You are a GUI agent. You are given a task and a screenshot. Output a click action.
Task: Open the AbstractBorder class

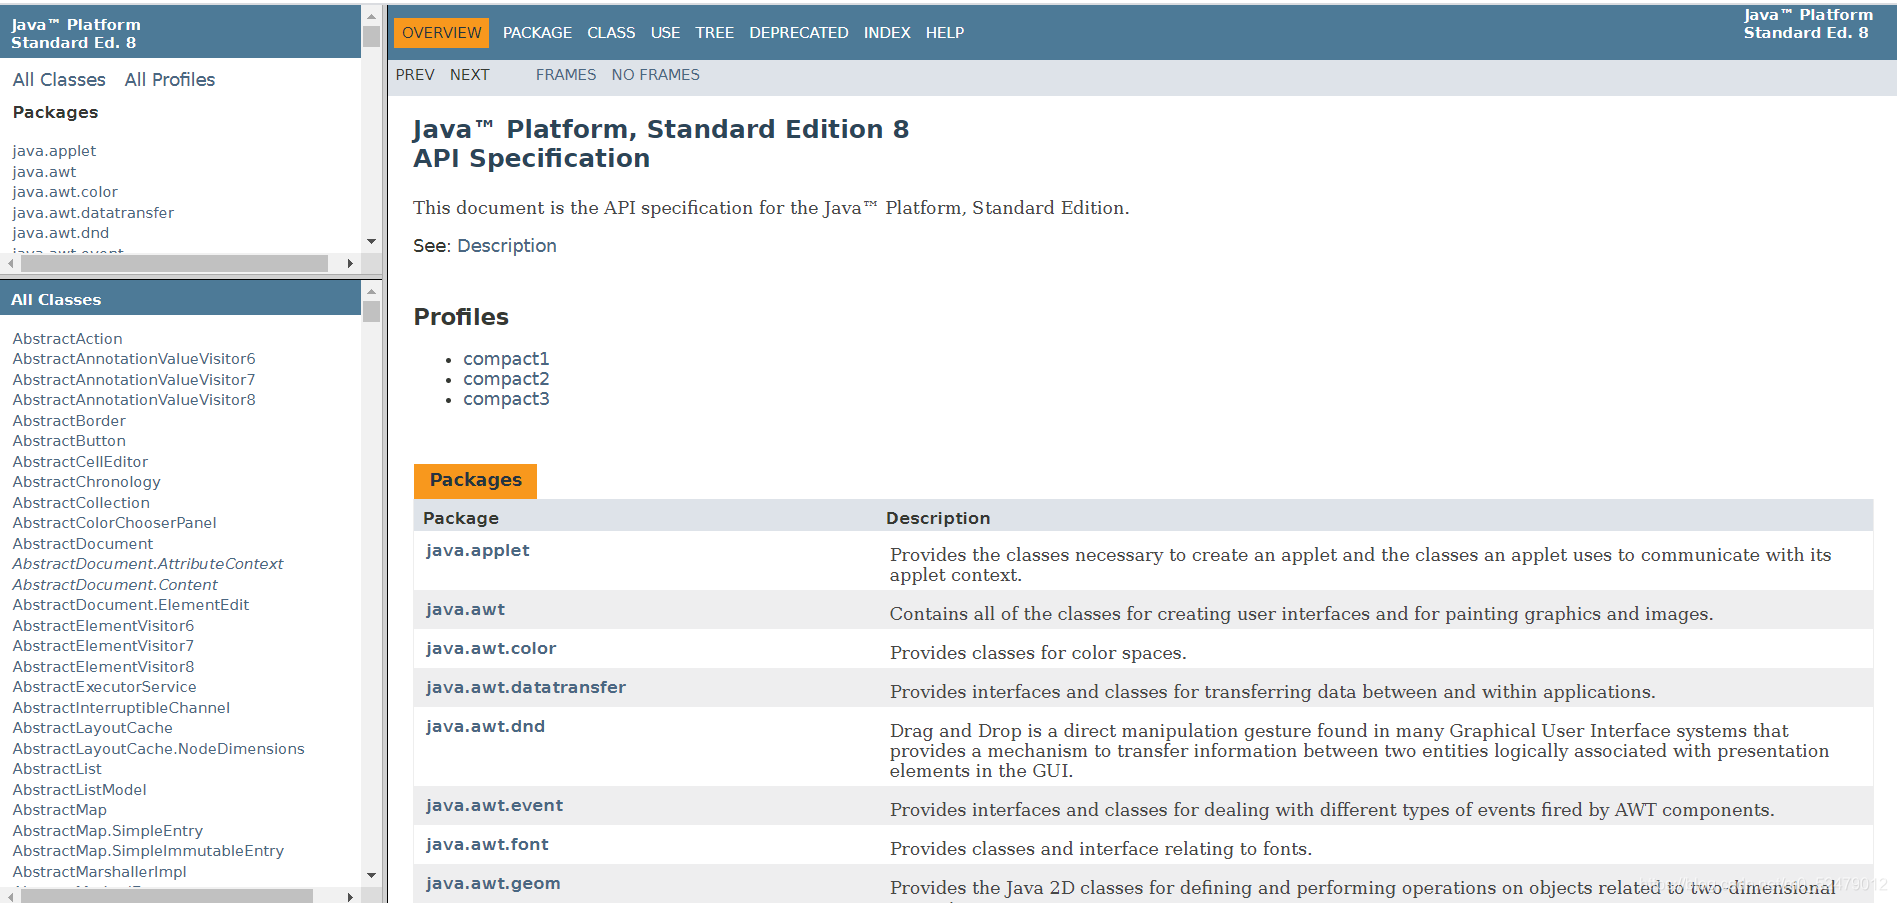pos(69,421)
